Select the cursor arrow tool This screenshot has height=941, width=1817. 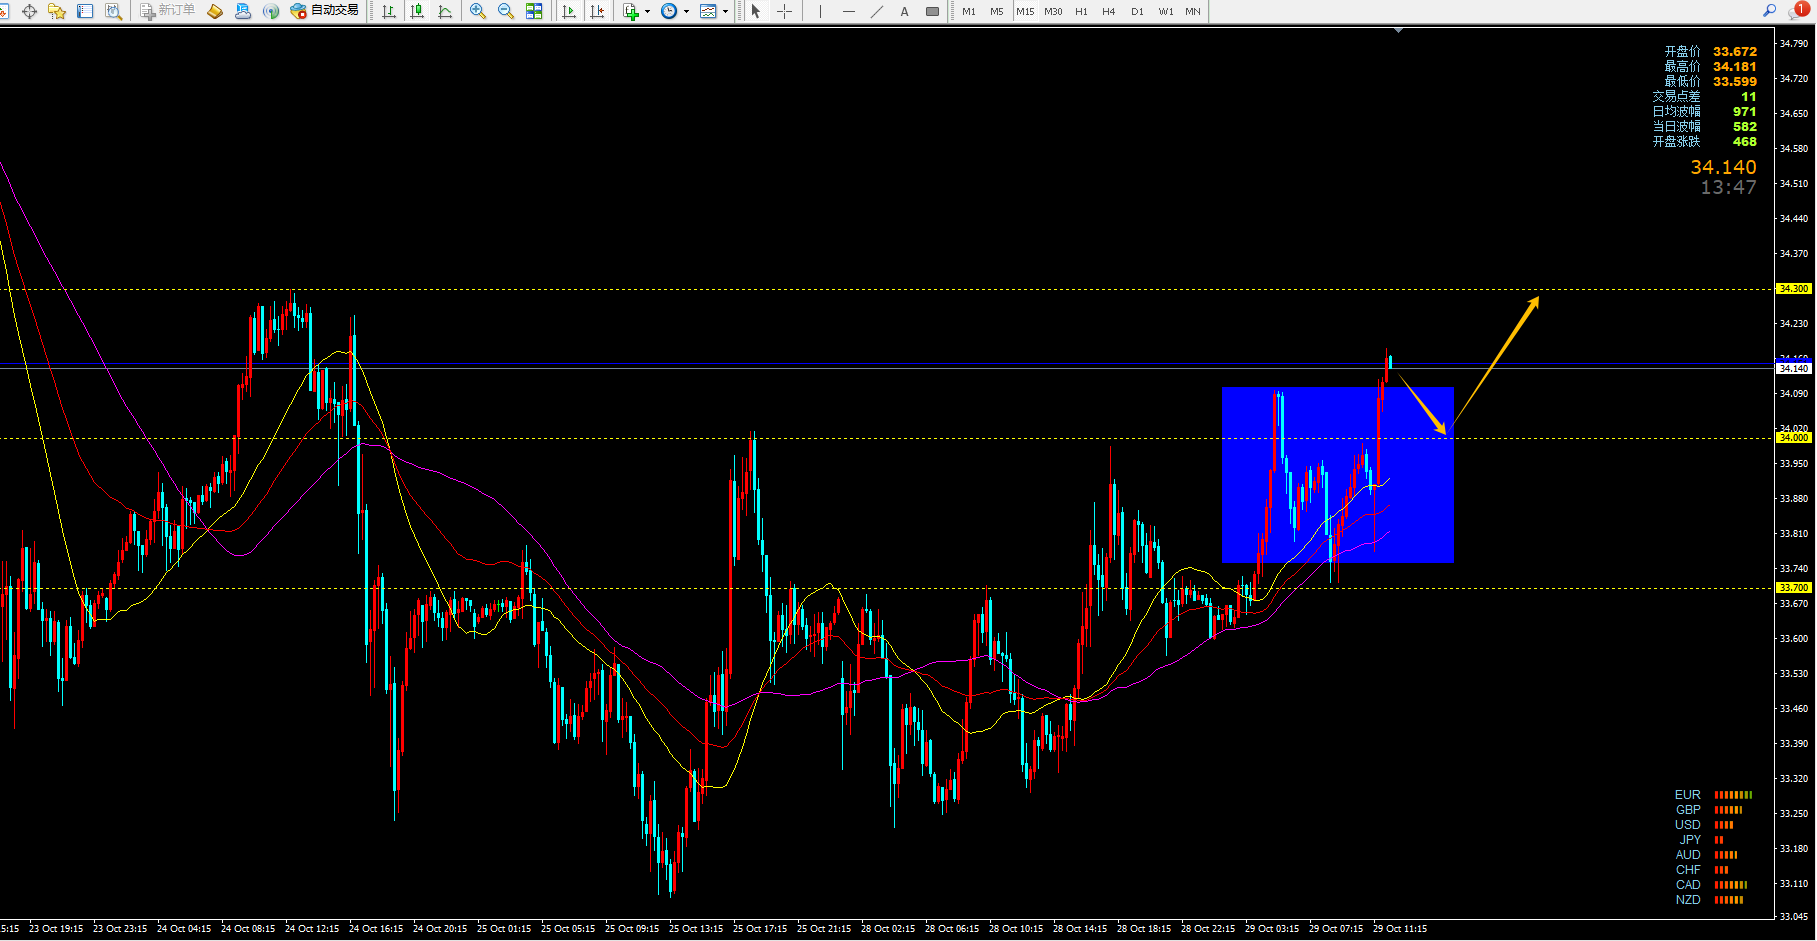pos(756,11)
